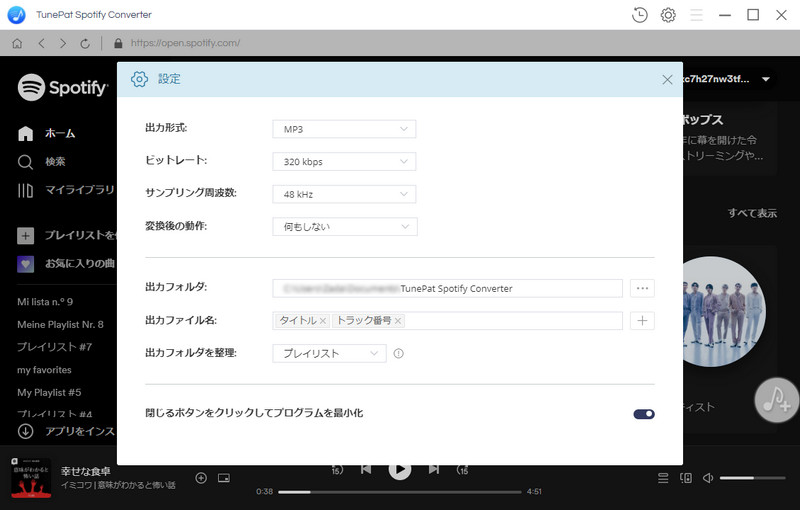
Task: Open playlist Mi lista n.º 9
Action: (45, 302)
